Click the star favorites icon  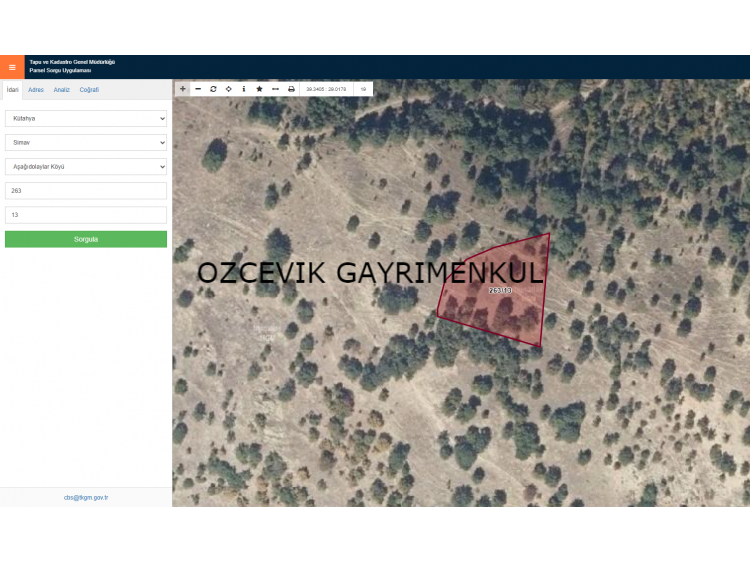[x=260, y=89]
